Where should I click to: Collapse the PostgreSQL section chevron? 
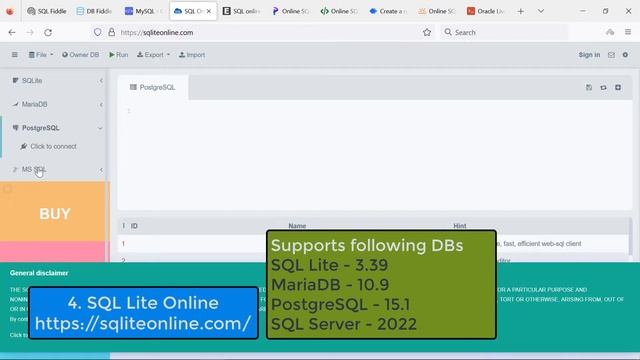(100, 128)
